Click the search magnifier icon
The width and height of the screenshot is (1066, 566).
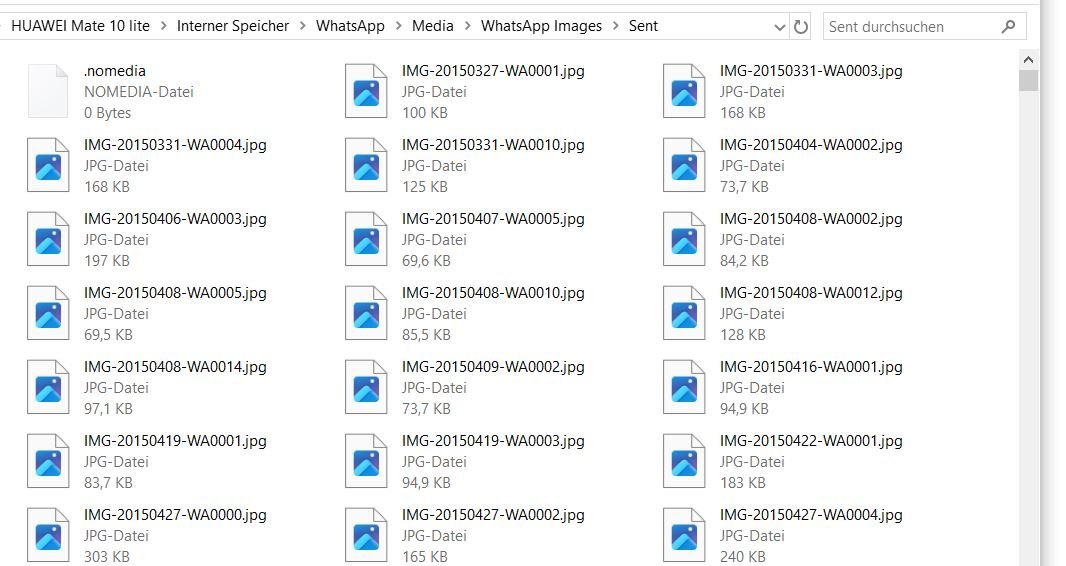point(1007,27)
